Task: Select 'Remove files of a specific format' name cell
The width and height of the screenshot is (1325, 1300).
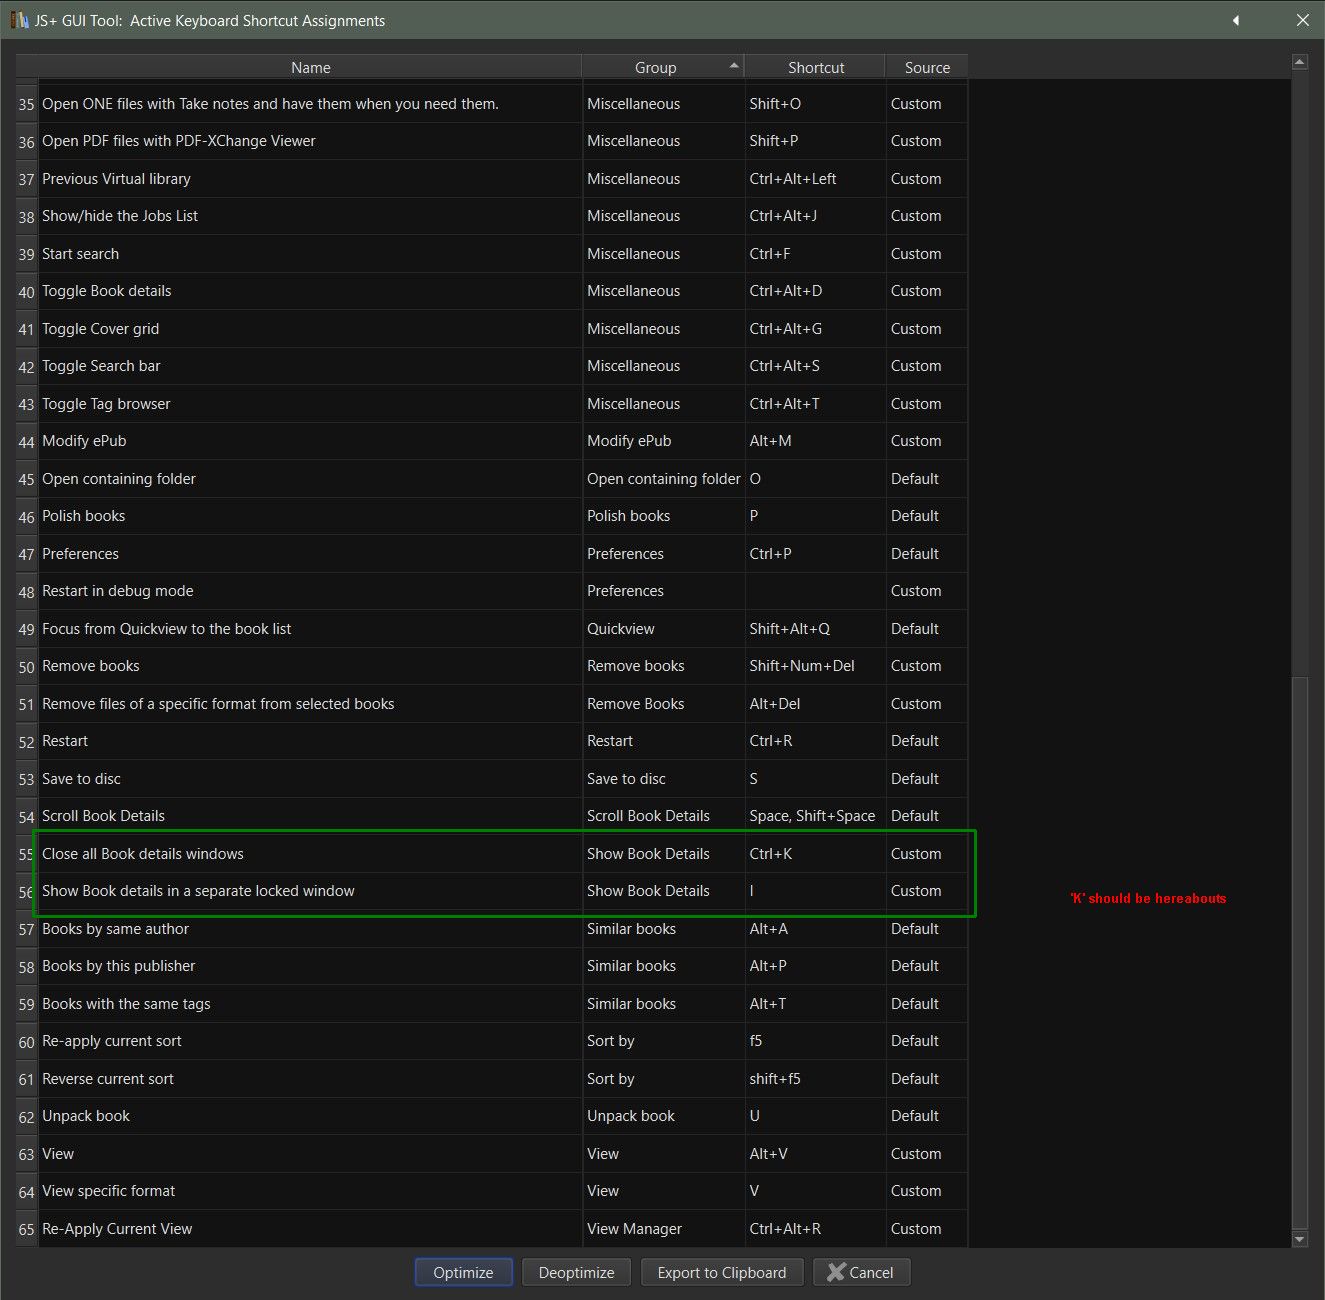Action: click(x=310, y=704)
